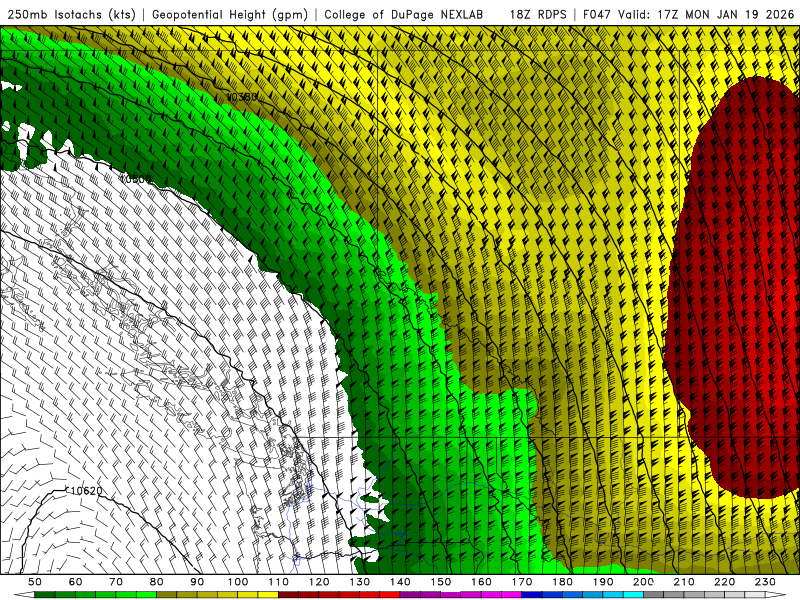Click the 150 value on the color scale
Screen dimensions: 800x600
point(441,582)
